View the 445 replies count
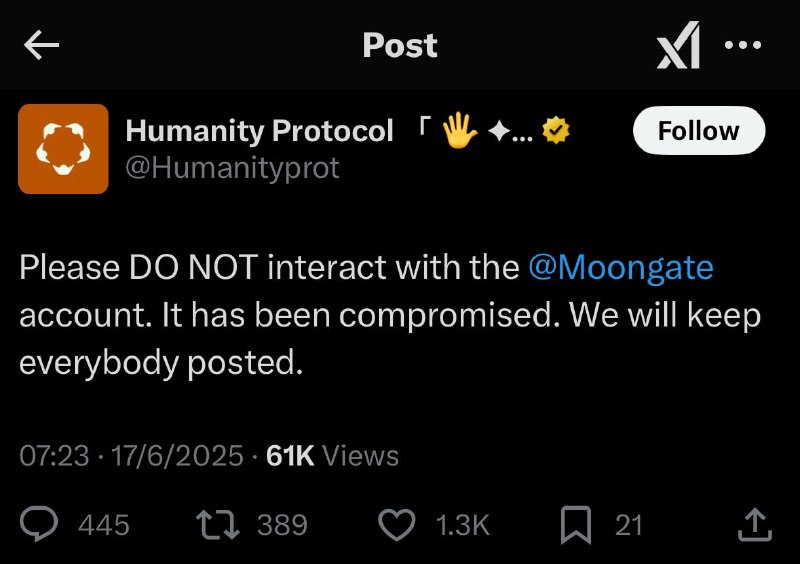This screenshot has height=564, width=800. tap(104, 525)
